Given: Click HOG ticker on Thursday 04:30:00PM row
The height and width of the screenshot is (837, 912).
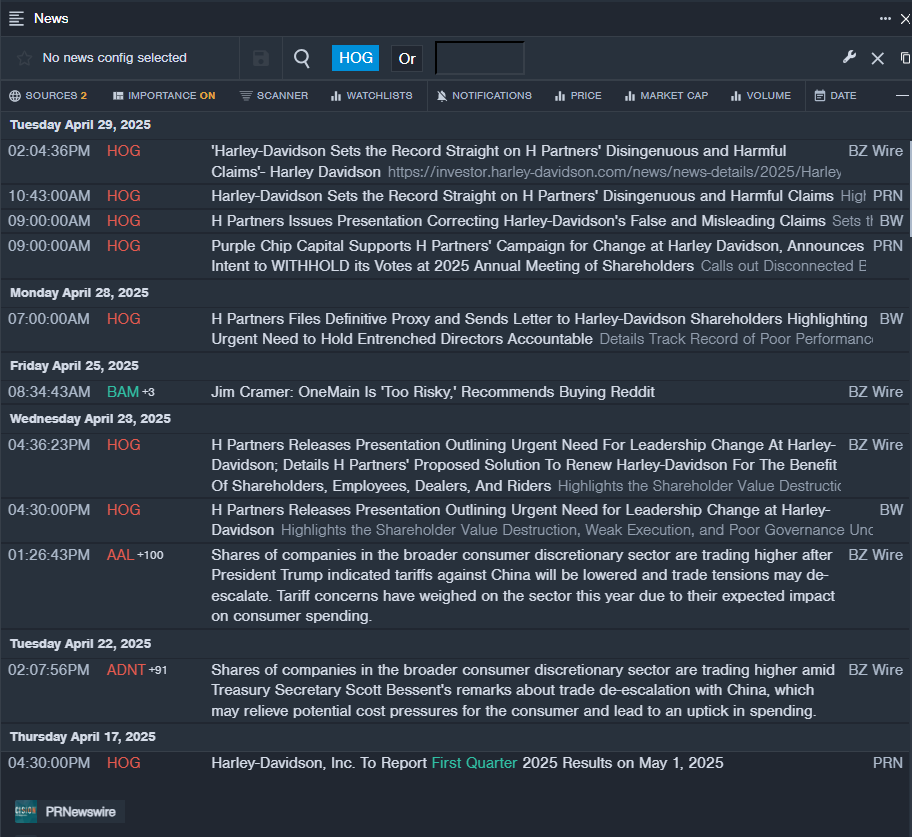Looking at the screenshot, I should click(x=124, y=763).
